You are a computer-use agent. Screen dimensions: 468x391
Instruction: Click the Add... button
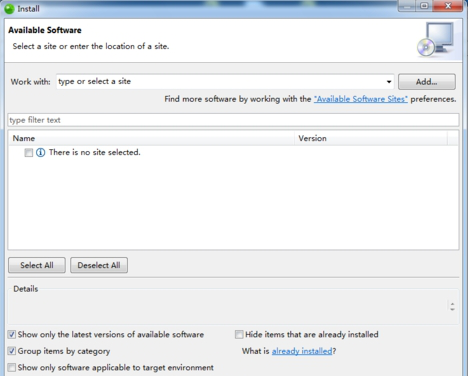pyautogui.click(x=427, y=82)
